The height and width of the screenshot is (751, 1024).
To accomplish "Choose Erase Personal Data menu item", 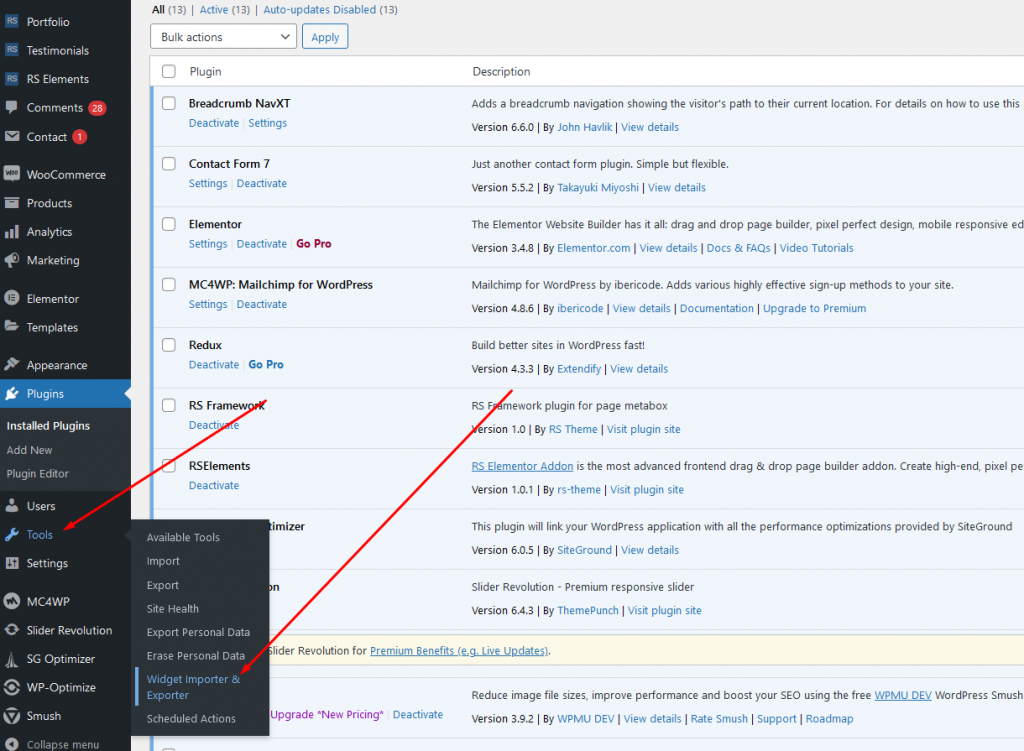I will [x=195, y=656].
